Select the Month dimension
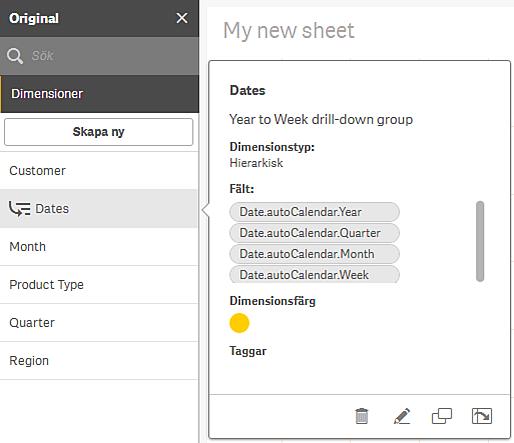 coord(99,247)
